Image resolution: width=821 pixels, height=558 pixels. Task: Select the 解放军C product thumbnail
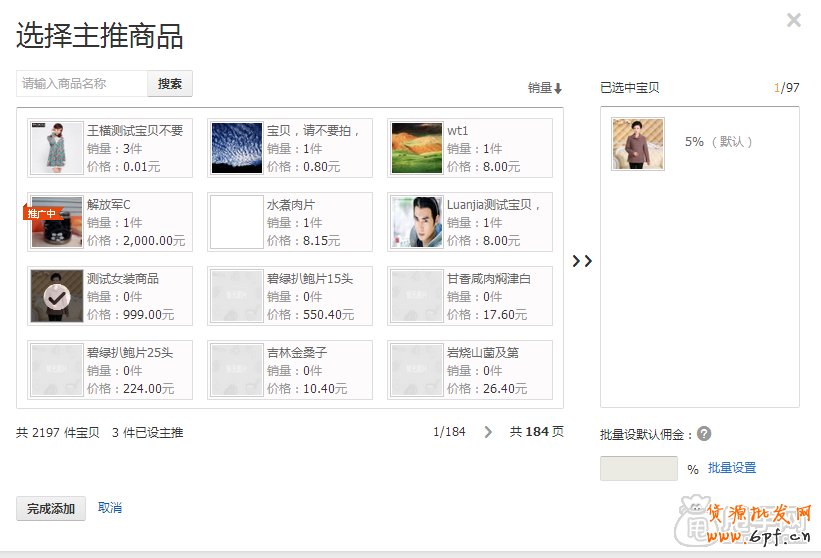pyautogui.click(x=57, y=222)
